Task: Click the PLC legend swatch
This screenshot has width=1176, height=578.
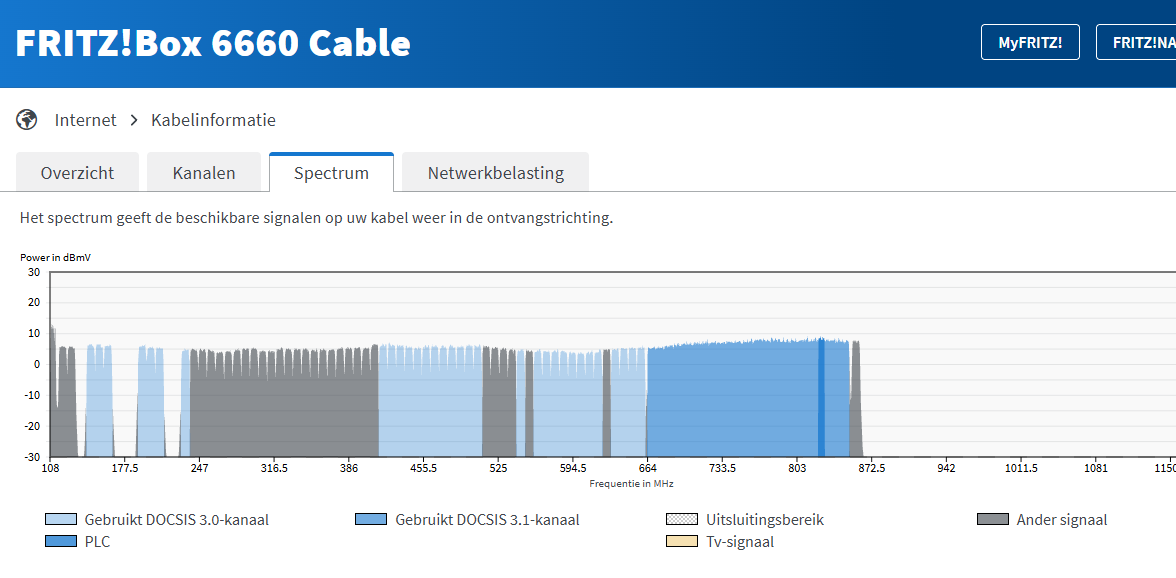Action: pyautogui.click(x=60, y=542)
